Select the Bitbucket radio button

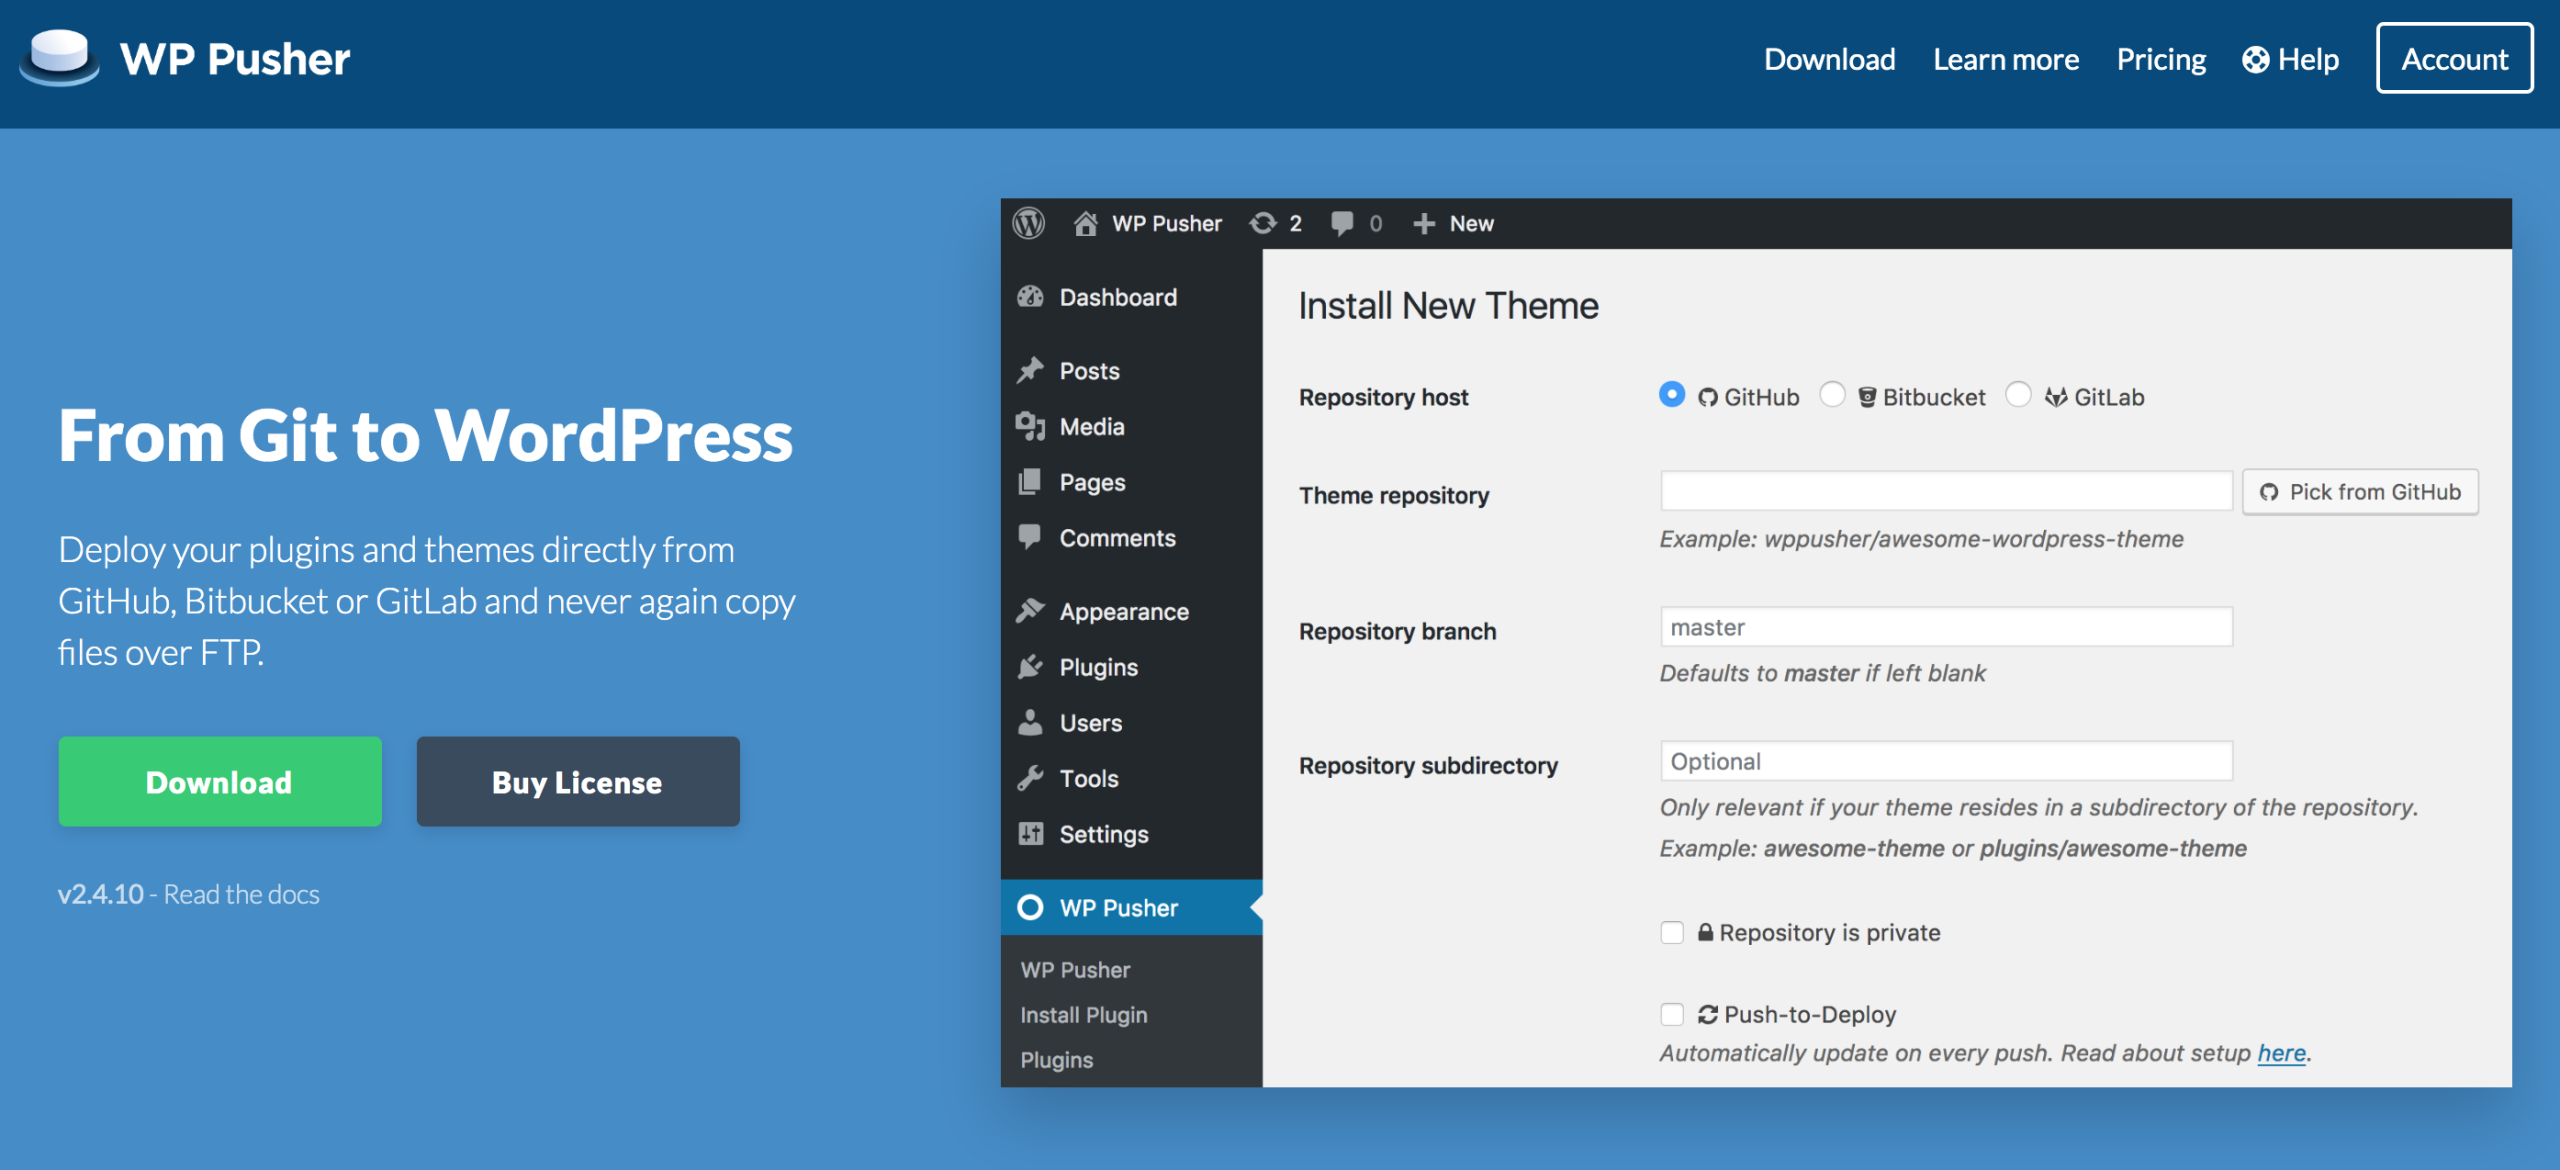[x=1832, y=395]
